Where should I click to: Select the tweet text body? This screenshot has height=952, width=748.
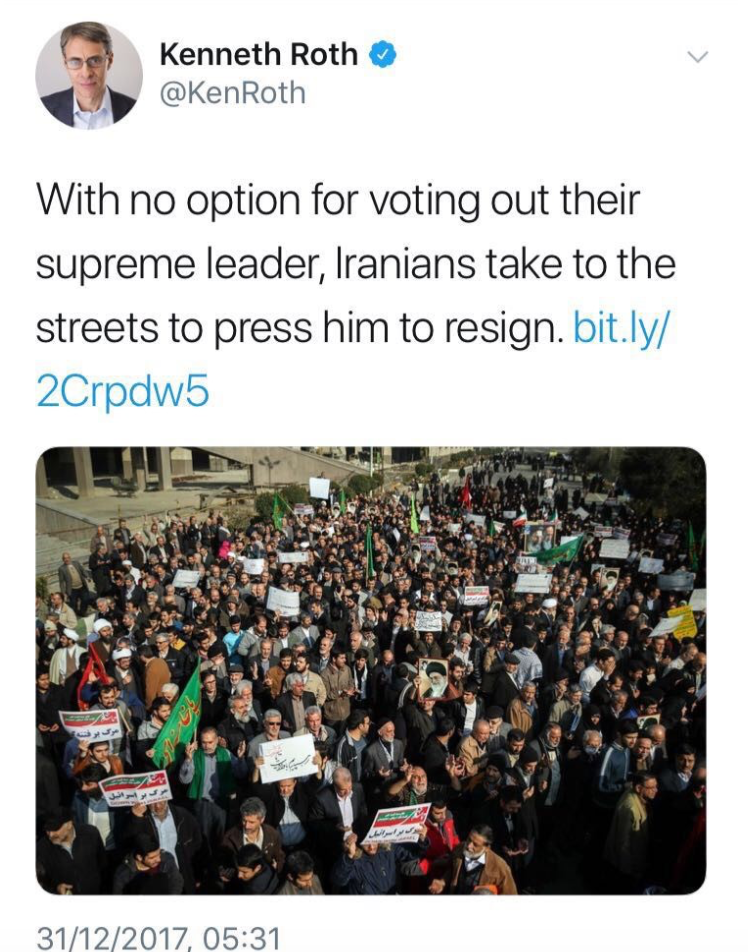tap(356, 296)
